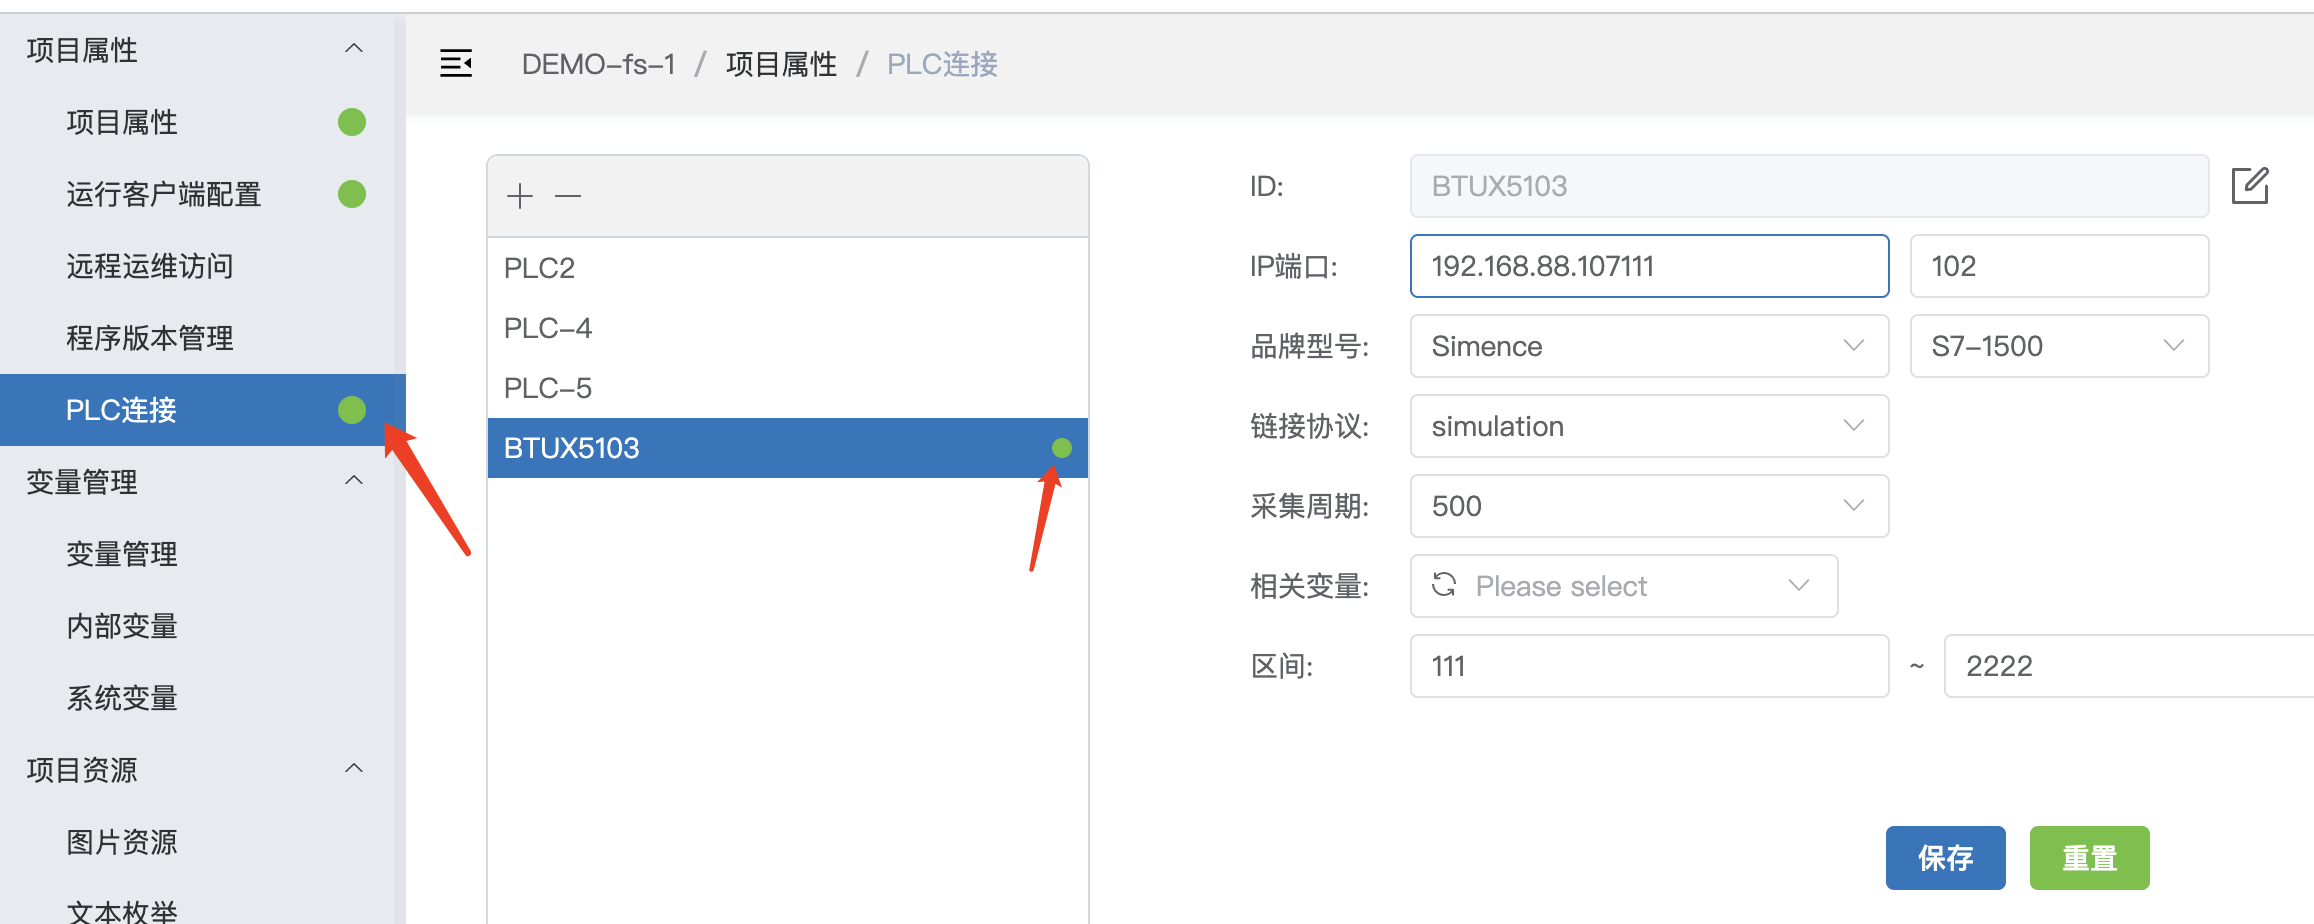Click the 项目属性 breadcrumb link
This screenshot has width=2314, height=924.
(781, 64)
